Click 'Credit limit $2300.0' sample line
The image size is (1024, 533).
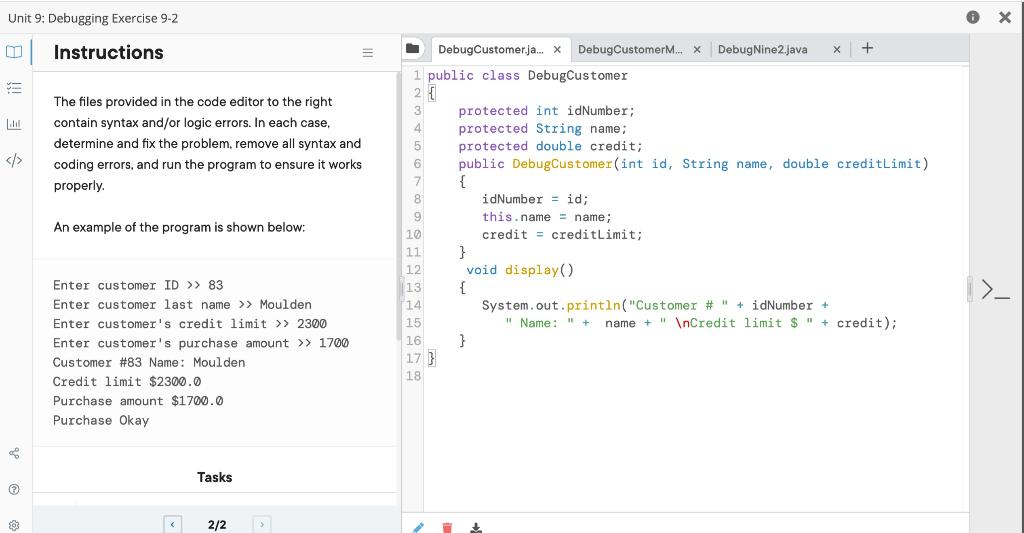click(x=127, y=381)
